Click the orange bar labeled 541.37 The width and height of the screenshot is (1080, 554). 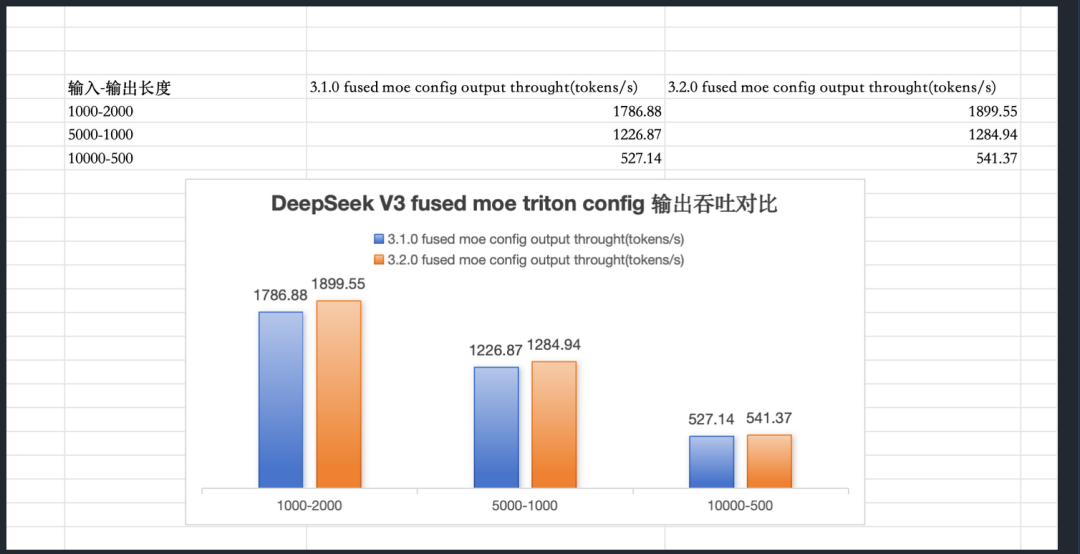click(x=769, y=461)
